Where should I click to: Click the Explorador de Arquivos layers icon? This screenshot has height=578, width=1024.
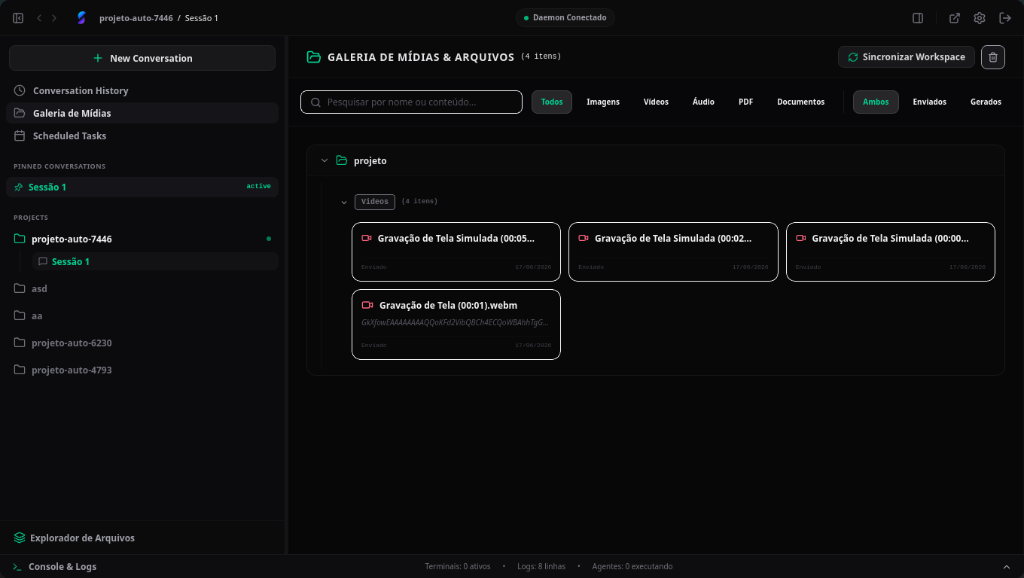coord(20,538)
